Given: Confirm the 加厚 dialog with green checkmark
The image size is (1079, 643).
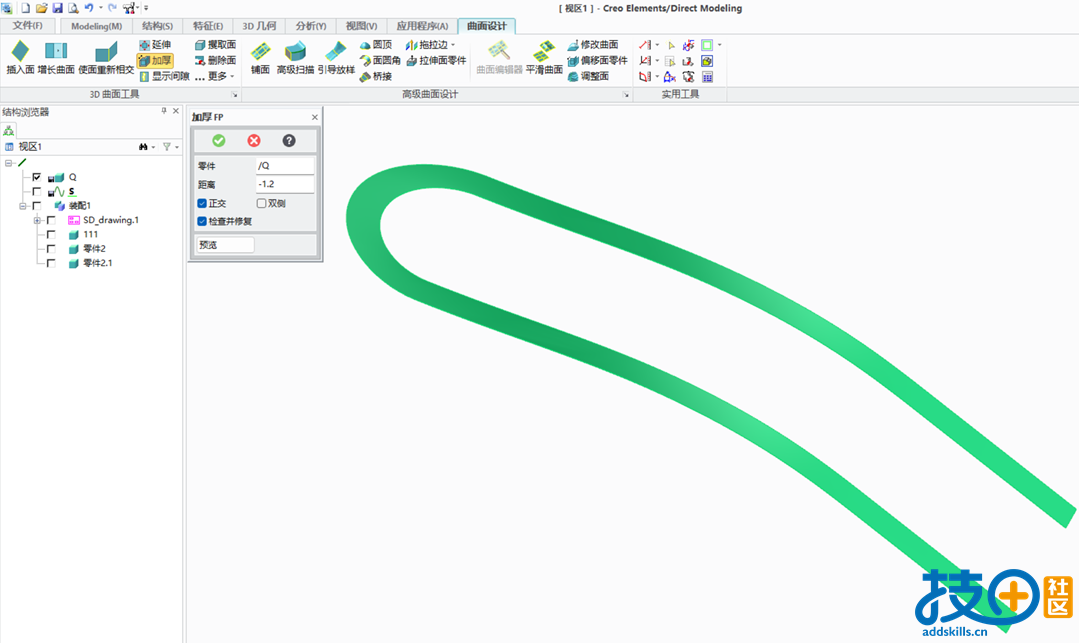Looking at the screenshot, I should coord(219,140).
